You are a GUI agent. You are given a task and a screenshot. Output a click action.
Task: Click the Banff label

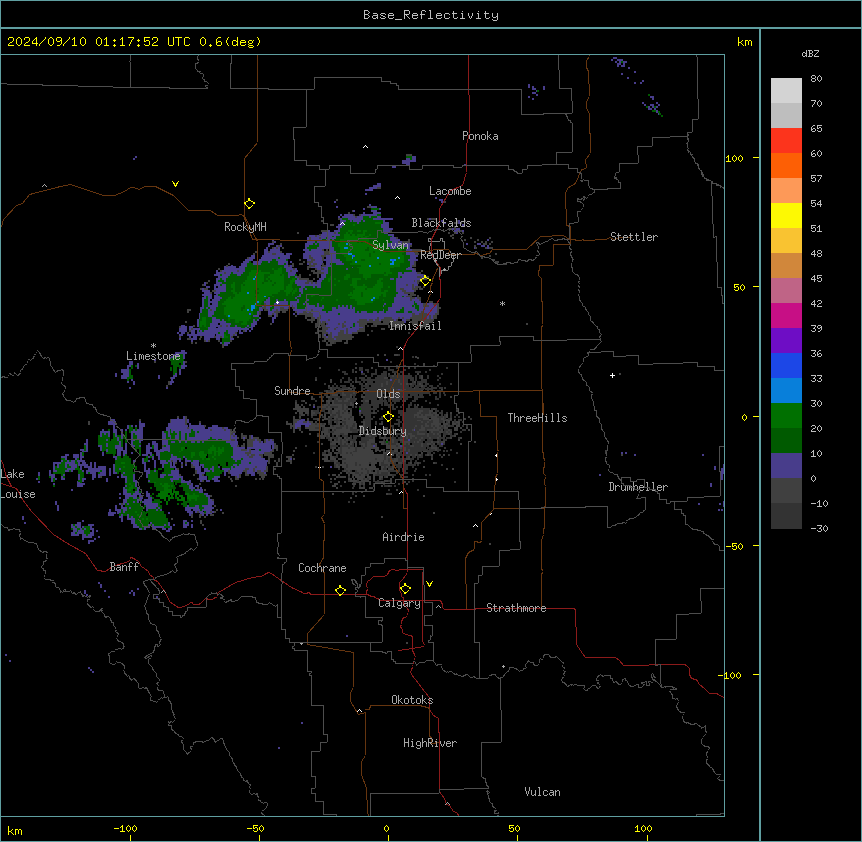coord(124,567)
